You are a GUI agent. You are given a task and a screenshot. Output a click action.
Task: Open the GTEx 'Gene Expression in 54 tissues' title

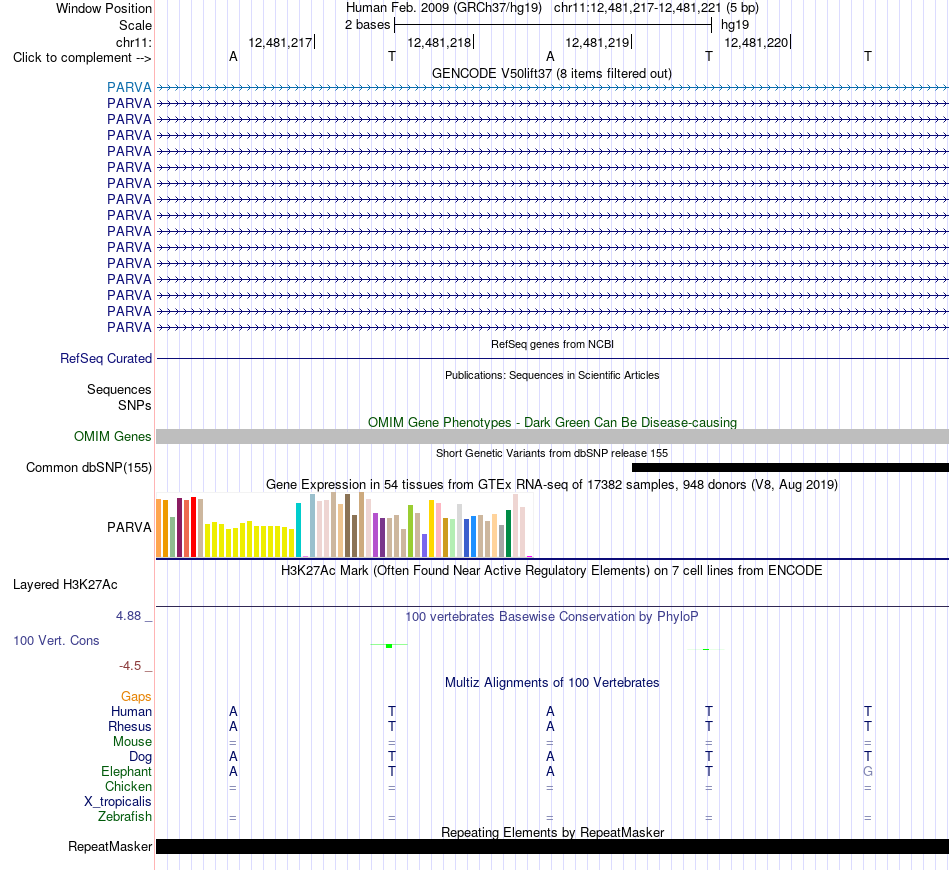552,485
